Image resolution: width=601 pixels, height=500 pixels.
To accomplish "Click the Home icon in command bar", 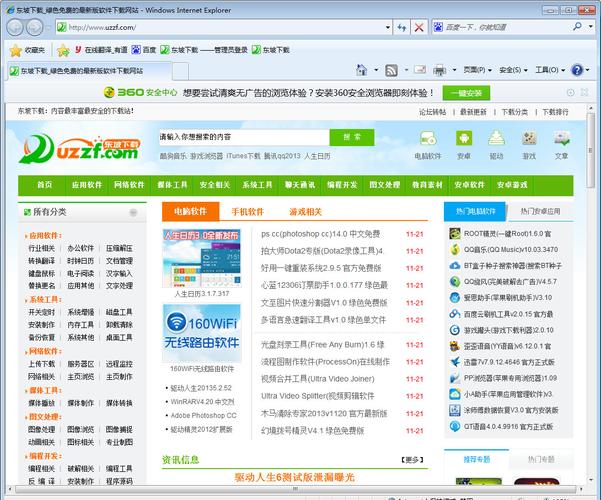I will click(361, 70).
